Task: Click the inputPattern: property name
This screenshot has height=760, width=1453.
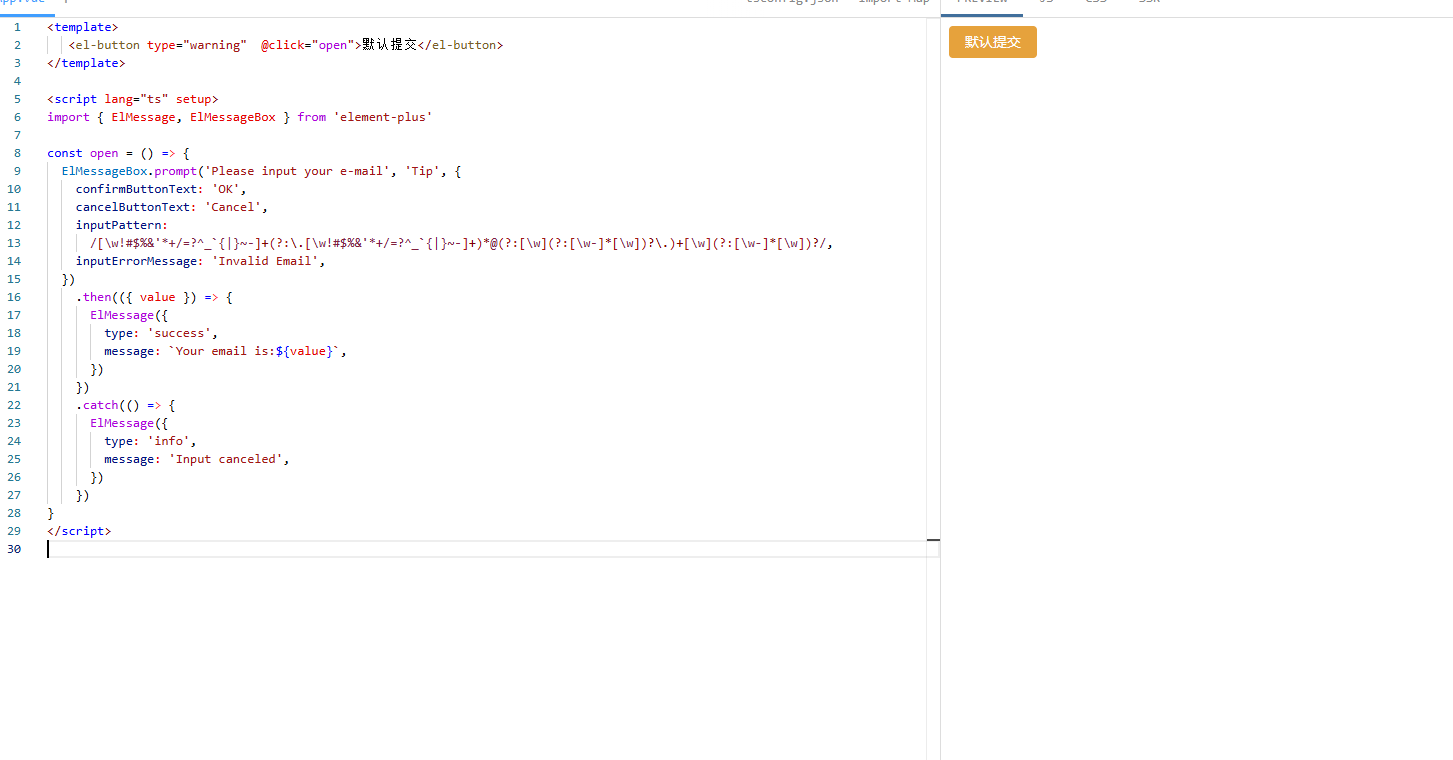Action: pos(122,225)
